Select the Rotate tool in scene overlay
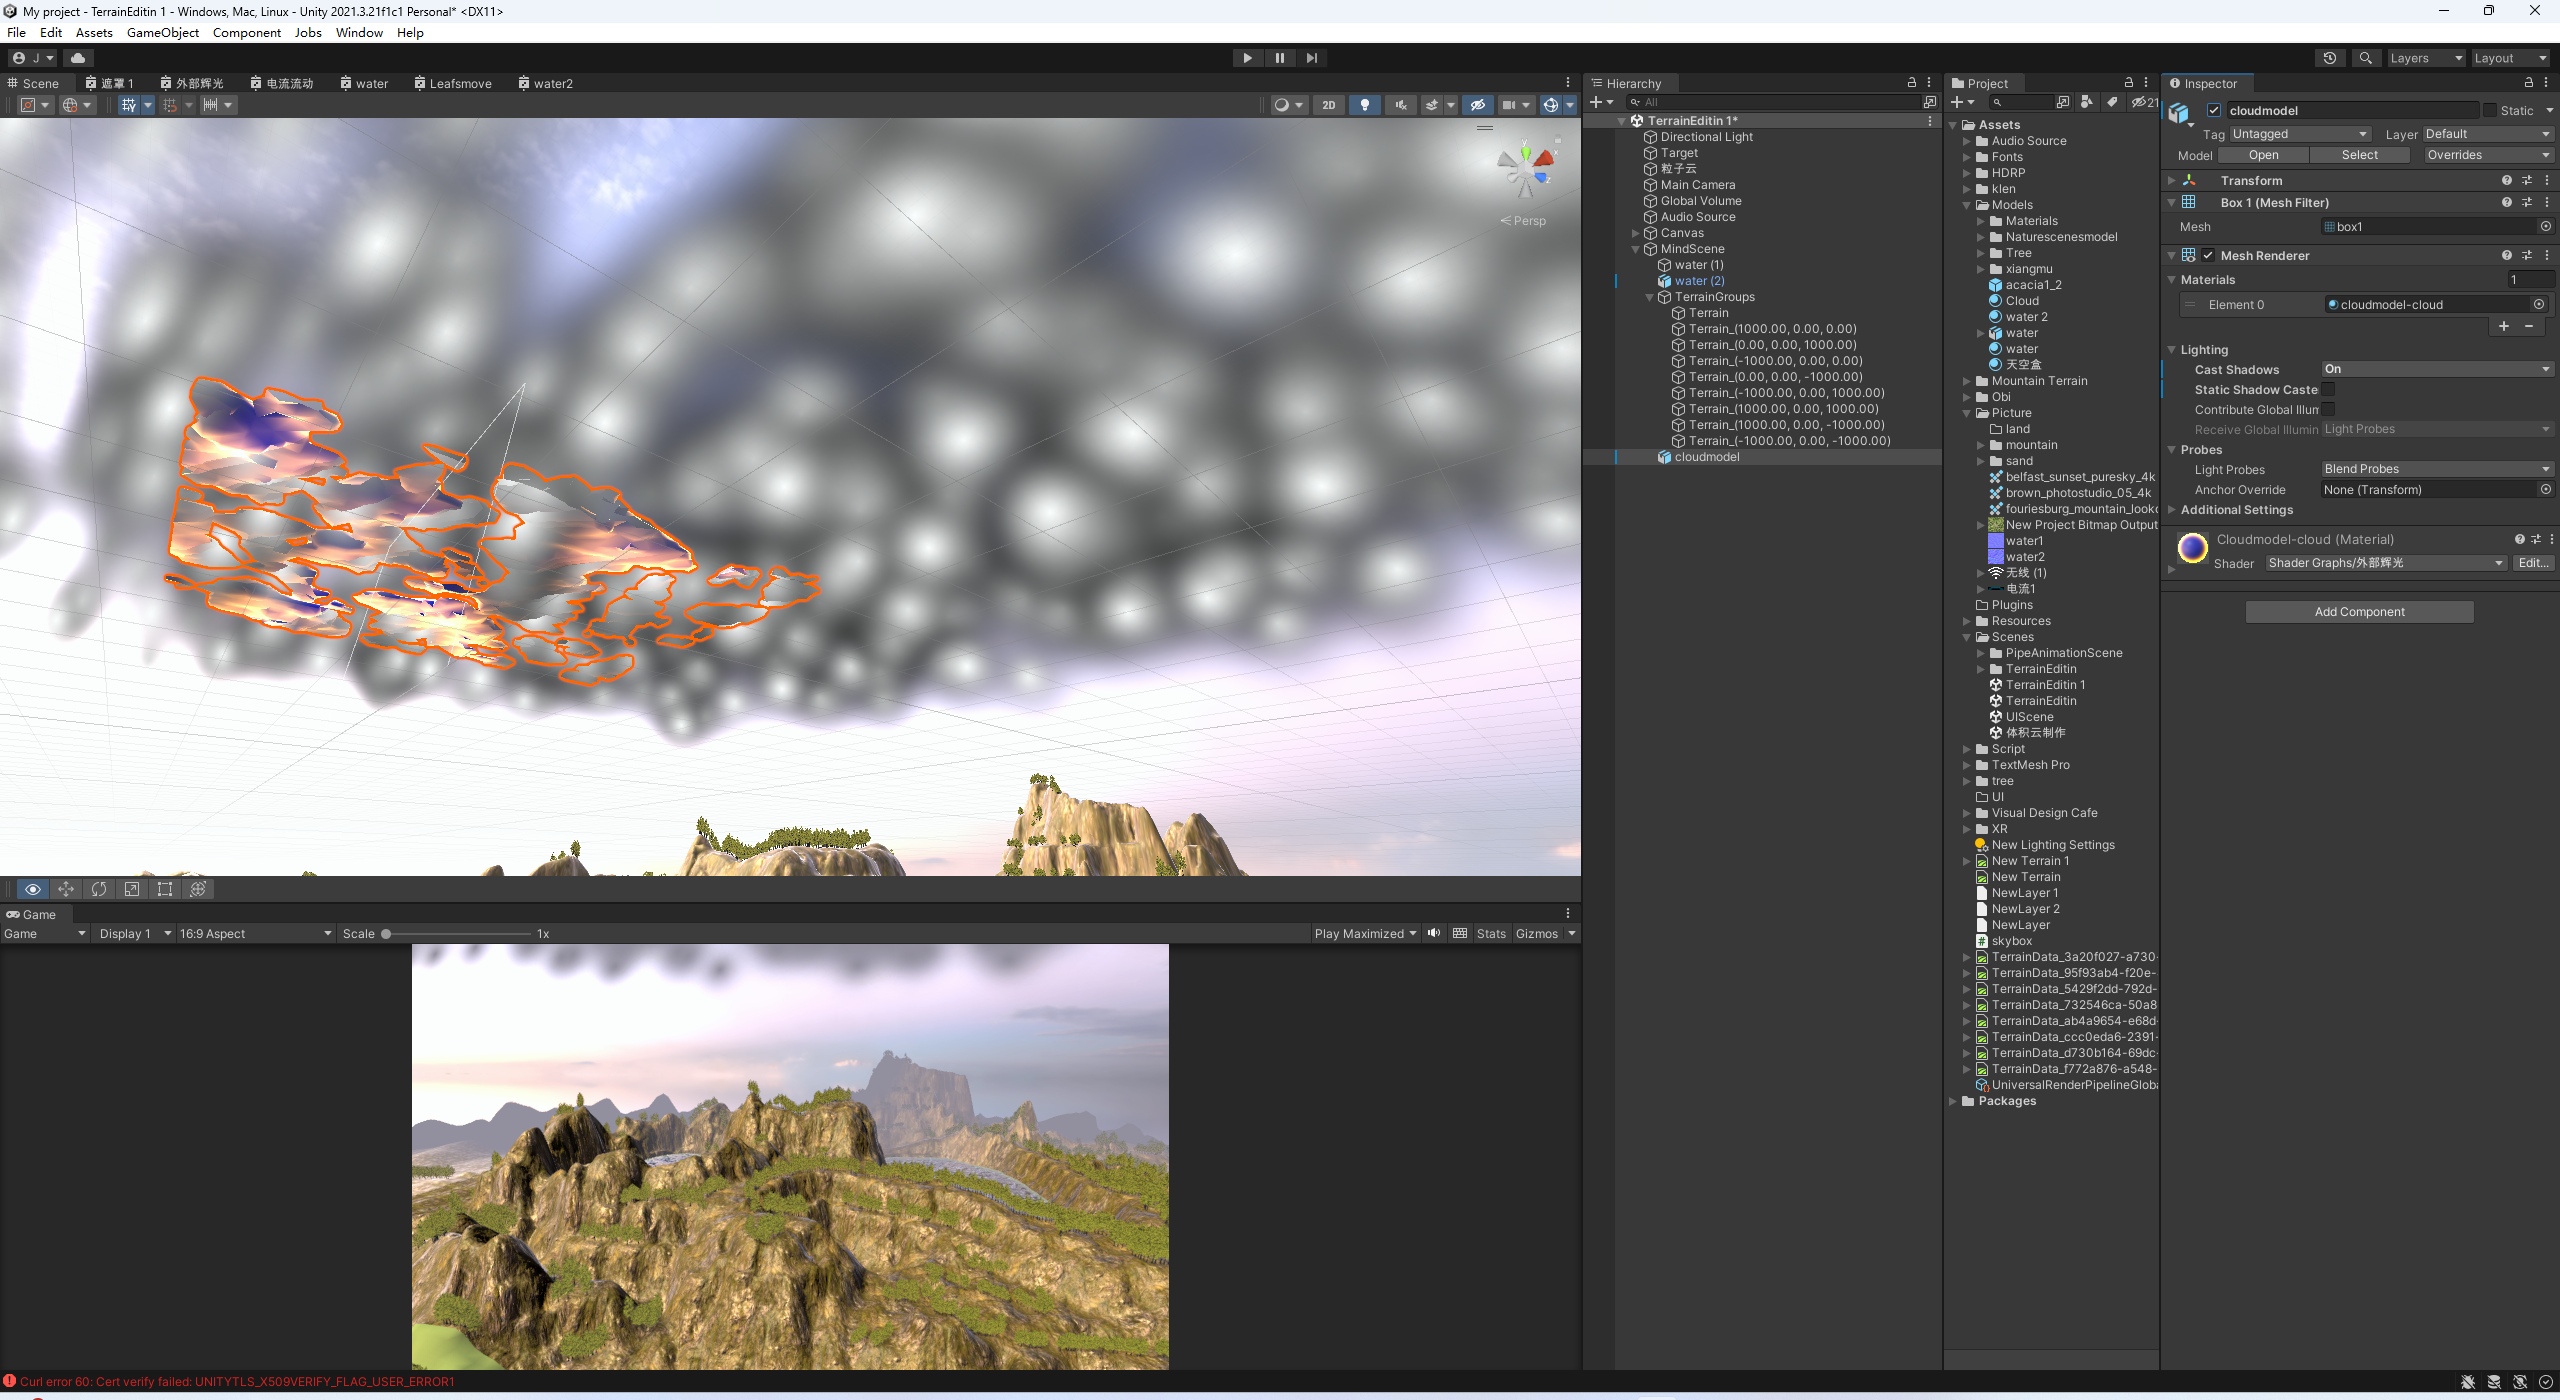Viewport: 2560px width, 1400px height. click(99, 889)
